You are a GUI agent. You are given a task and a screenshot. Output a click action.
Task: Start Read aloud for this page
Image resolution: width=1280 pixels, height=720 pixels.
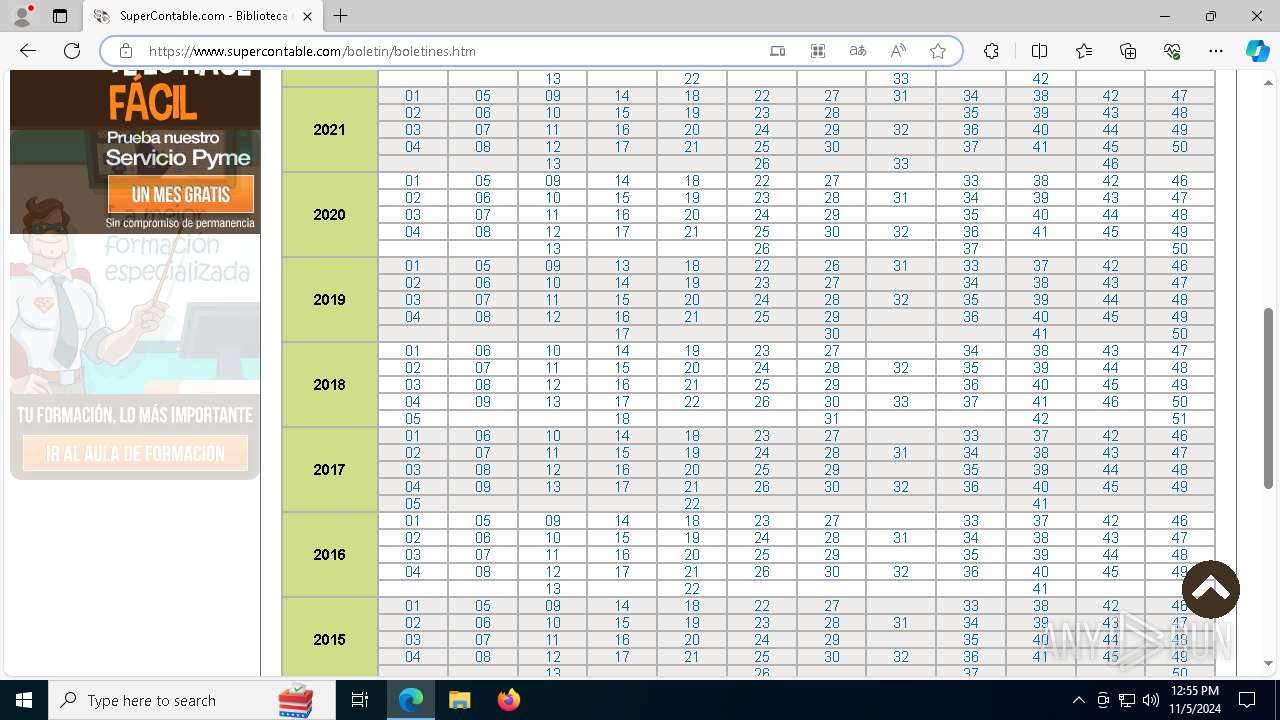click(898, 51)
